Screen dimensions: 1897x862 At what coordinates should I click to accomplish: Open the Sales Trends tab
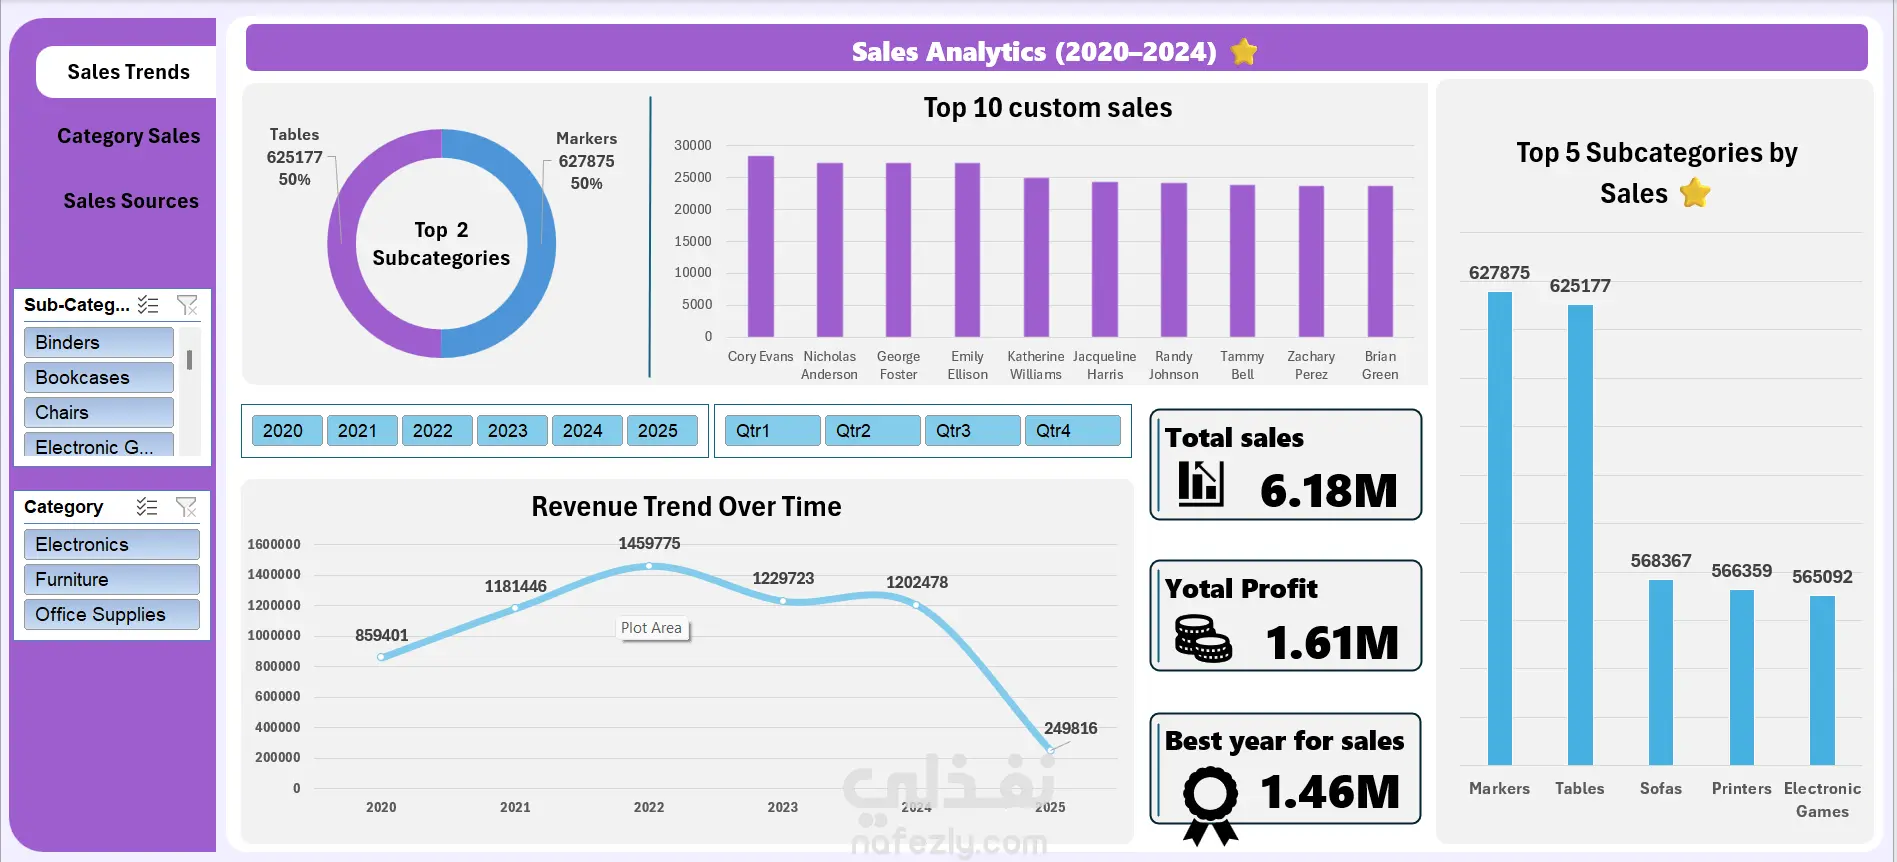[128, 72]
